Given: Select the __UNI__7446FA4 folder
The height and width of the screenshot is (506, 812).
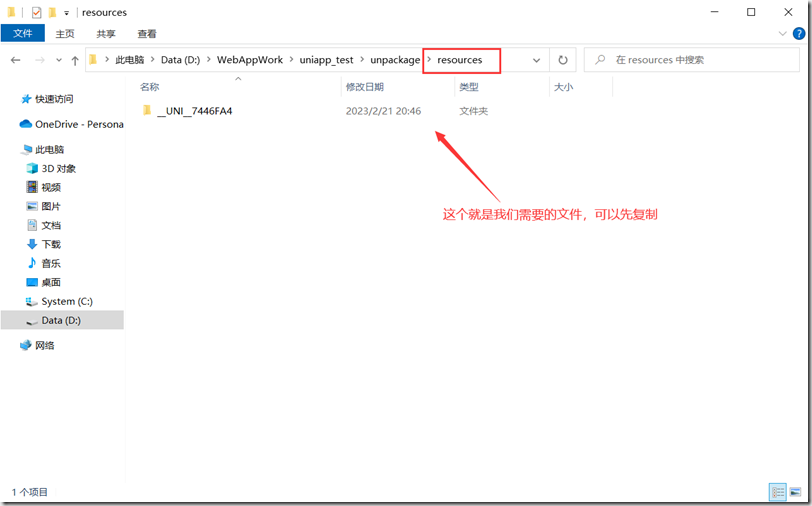Looking at the screenshot, I should (194, 111).
